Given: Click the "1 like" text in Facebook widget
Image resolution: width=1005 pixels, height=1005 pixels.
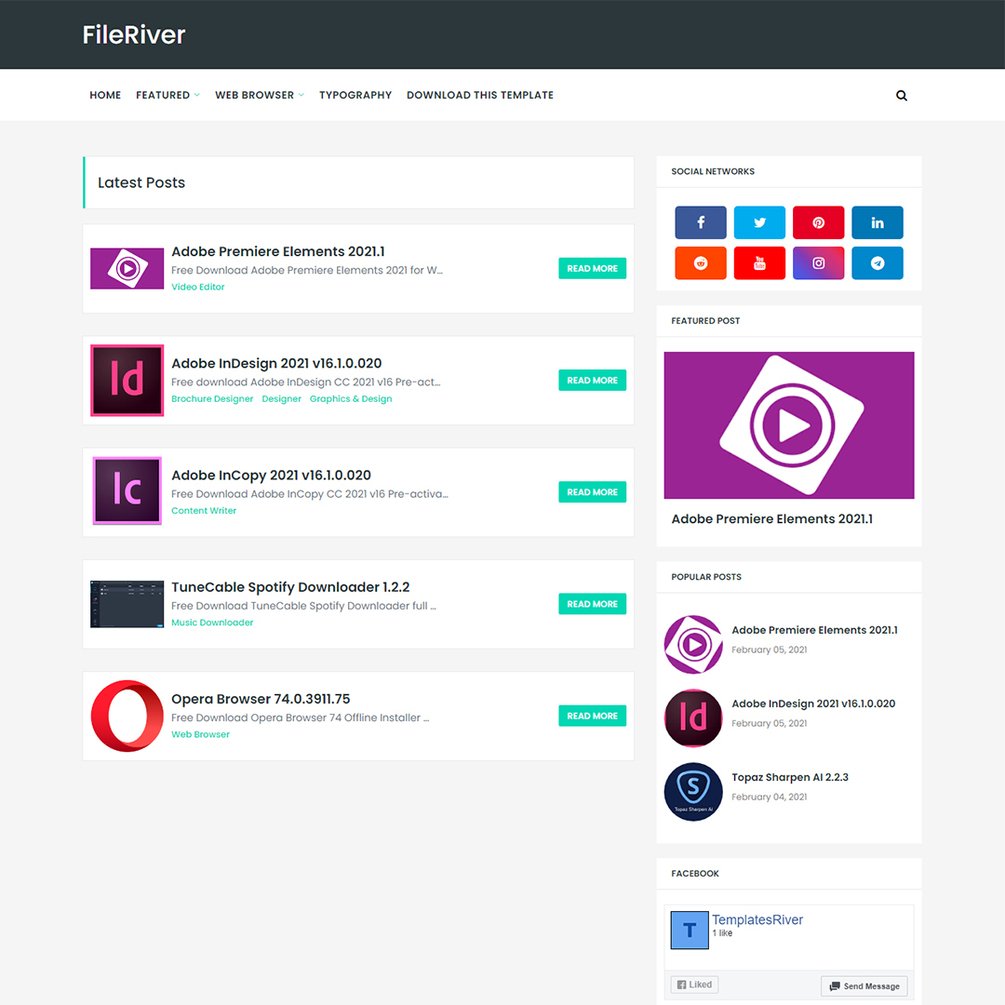Looking at the screenshot, I should [x=722, y=933].
